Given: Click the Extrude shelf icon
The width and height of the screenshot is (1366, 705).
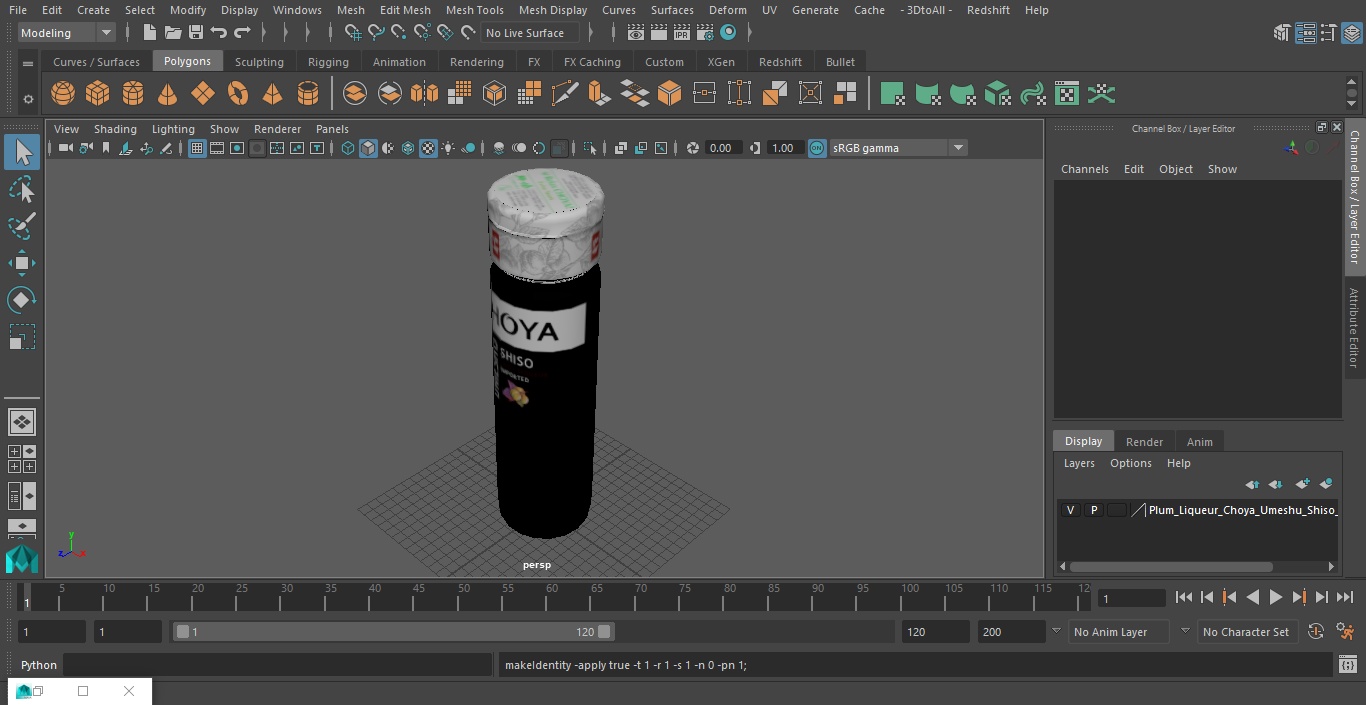Looking at the screenshot, I should pyautogui.click(x=599, y=94).
